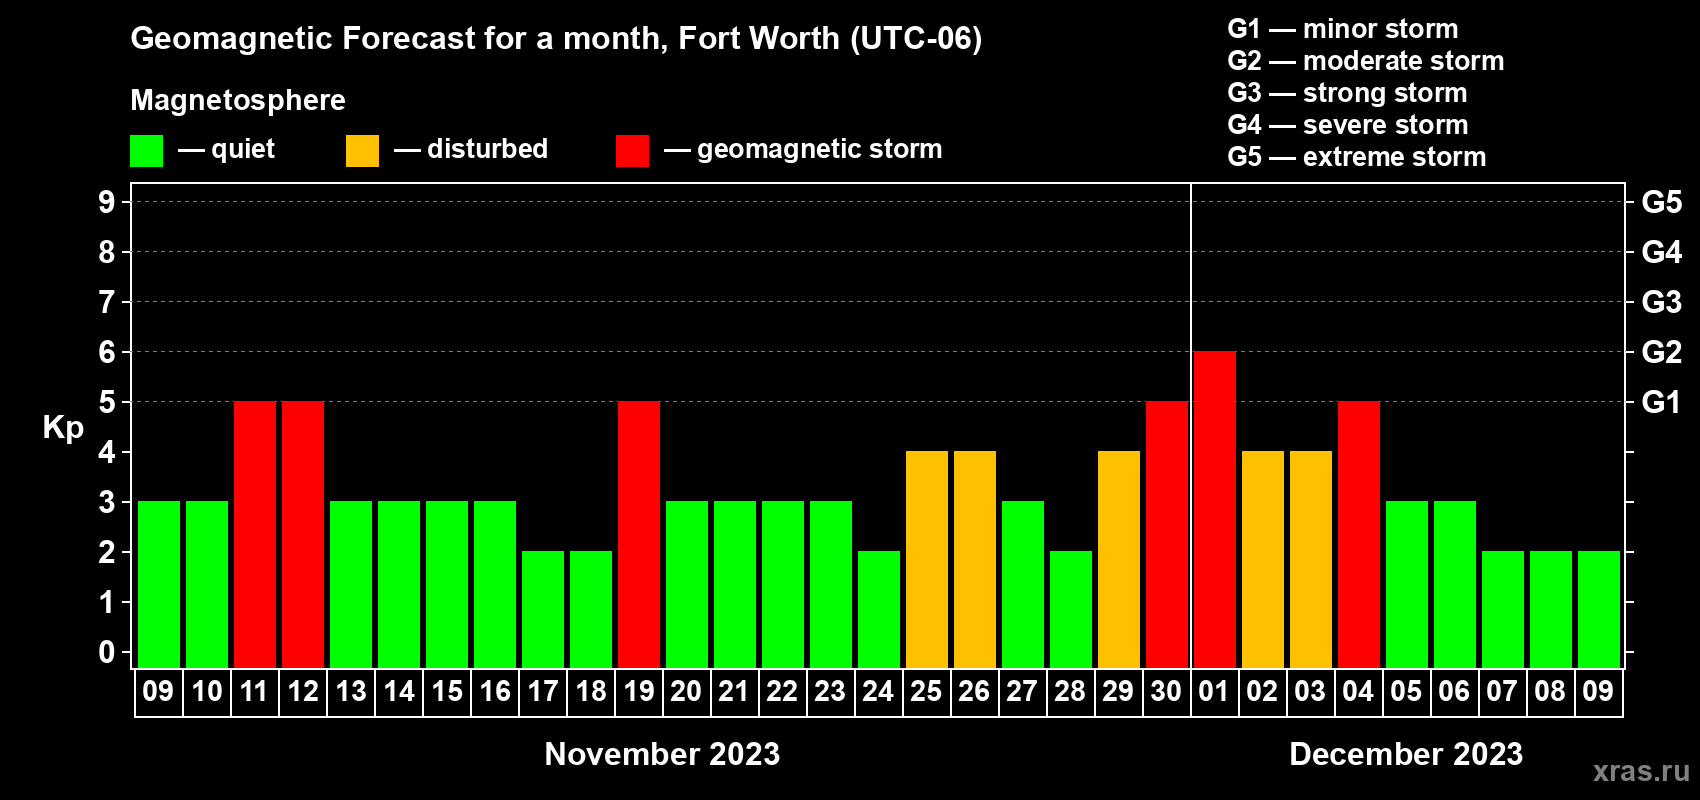Click the green bar for November 17
The height and width of the screenshot is (800, 1700).
[543, 609]
